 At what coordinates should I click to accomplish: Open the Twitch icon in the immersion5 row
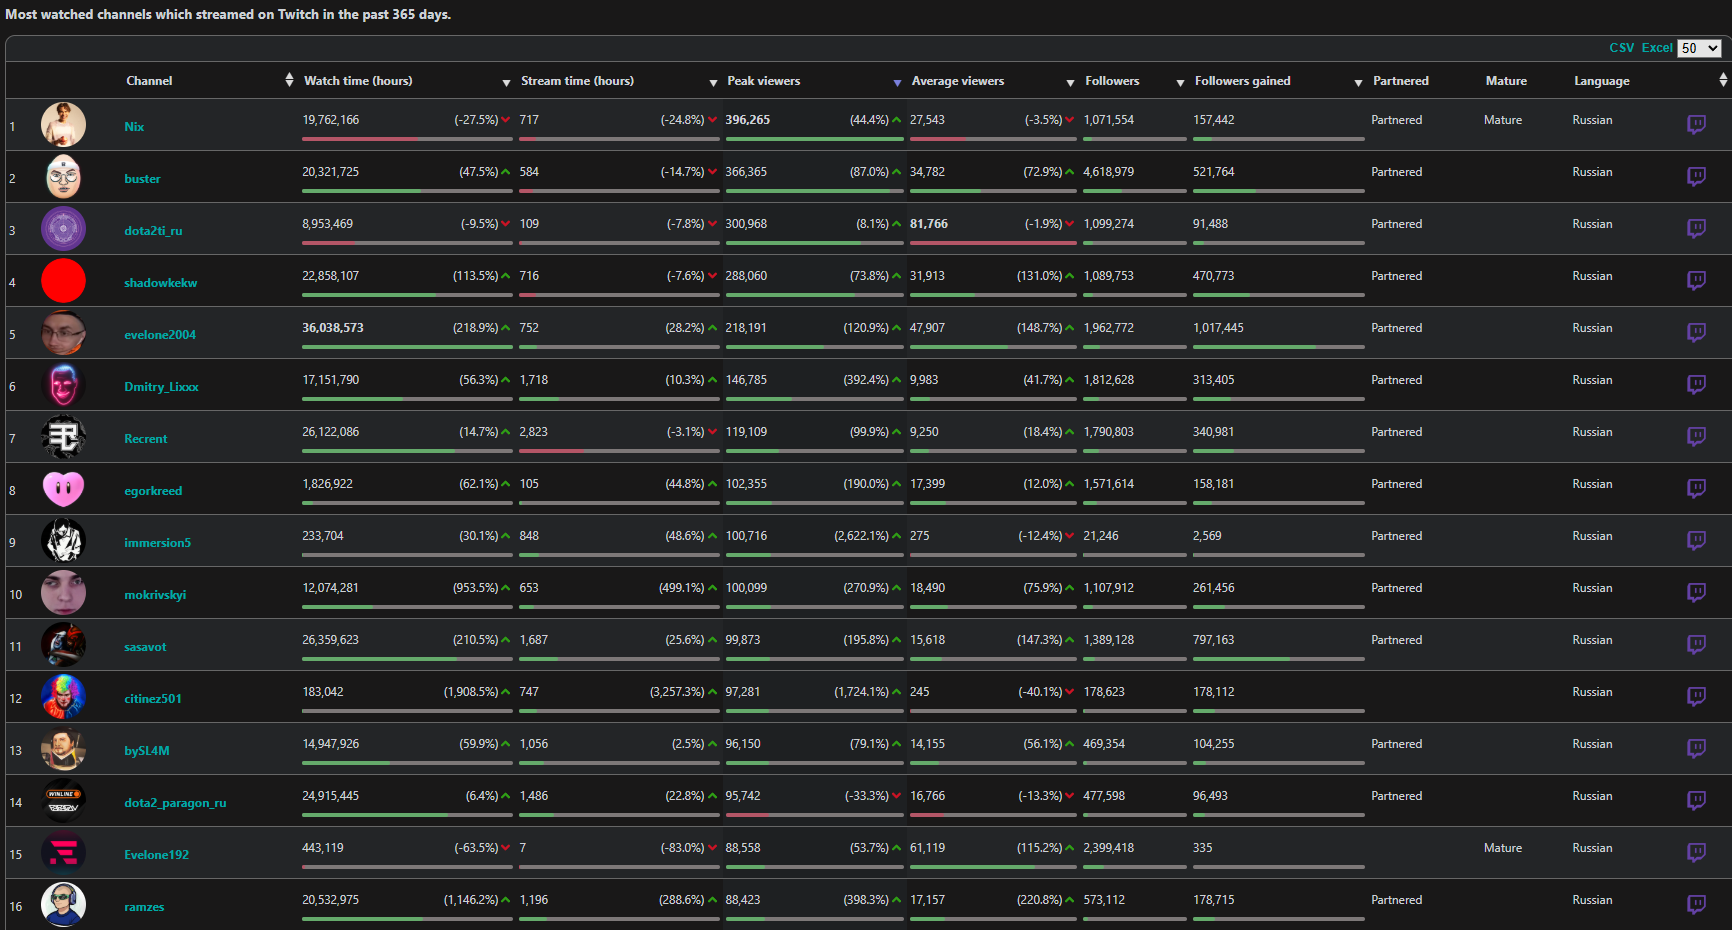point(1696,540)
